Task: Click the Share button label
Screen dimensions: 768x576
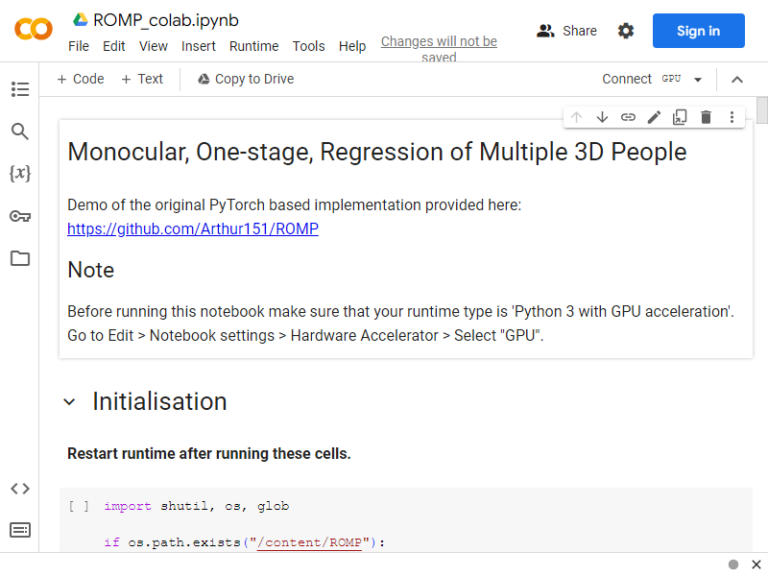Action: point(579,31)
